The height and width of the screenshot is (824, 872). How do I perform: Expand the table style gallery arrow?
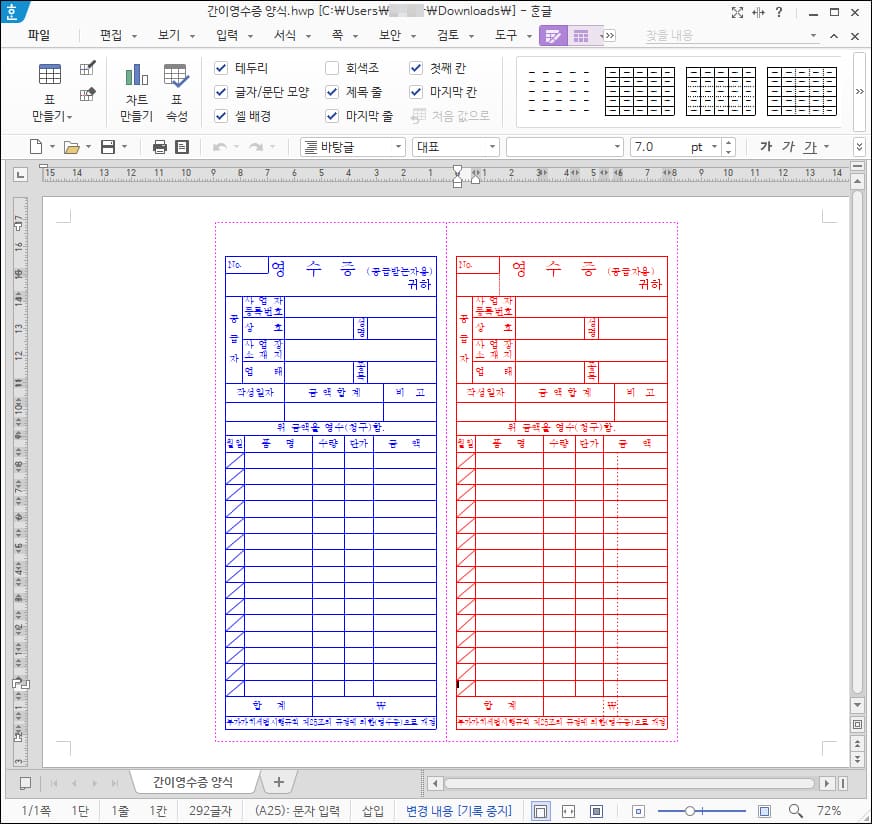tap(859, 91)
